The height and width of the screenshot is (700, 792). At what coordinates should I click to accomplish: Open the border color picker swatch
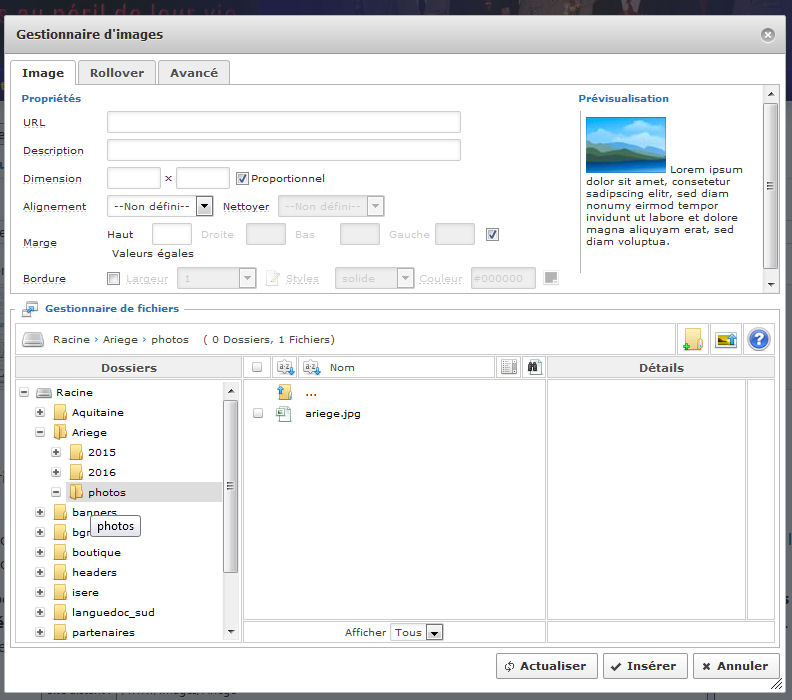click(x=551, y=278)
